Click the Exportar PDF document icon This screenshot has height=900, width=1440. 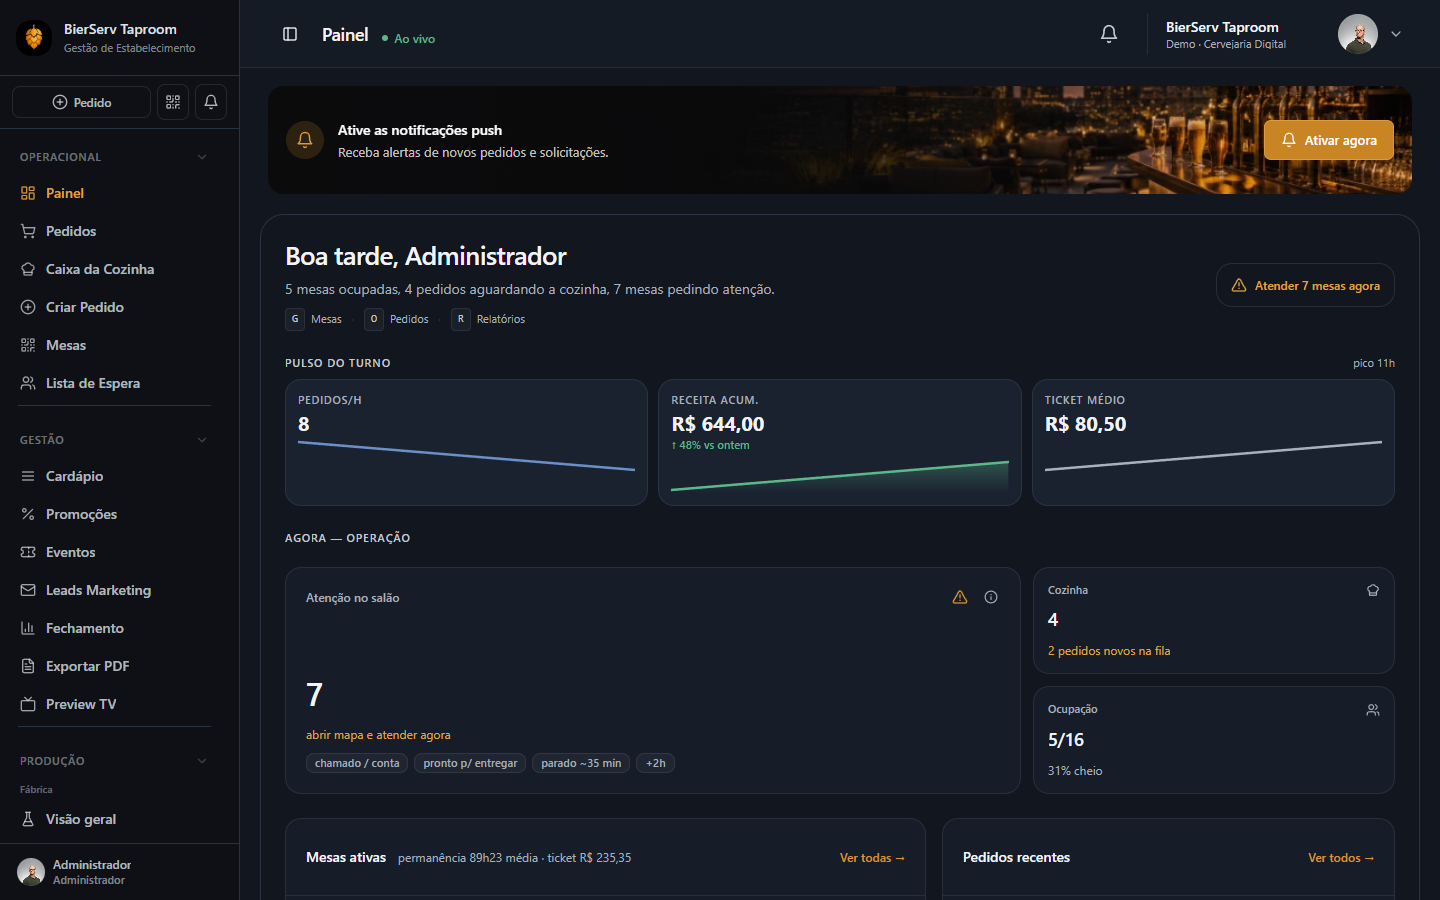point(28,666)
